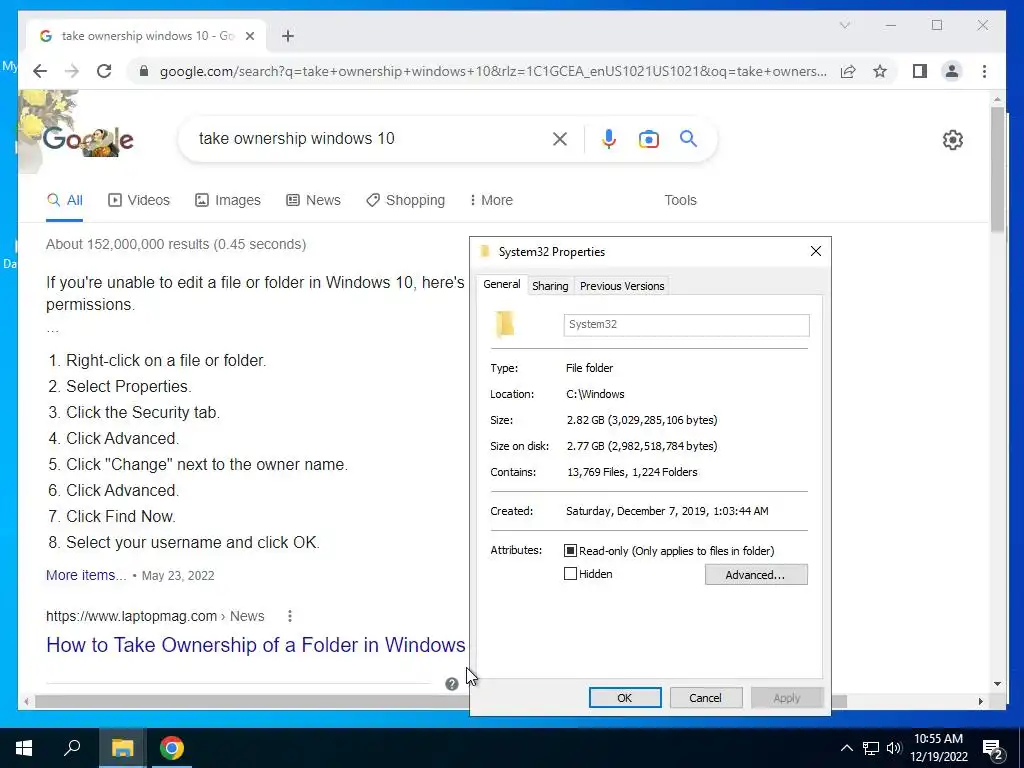Switch to News results

pos(313,200)
